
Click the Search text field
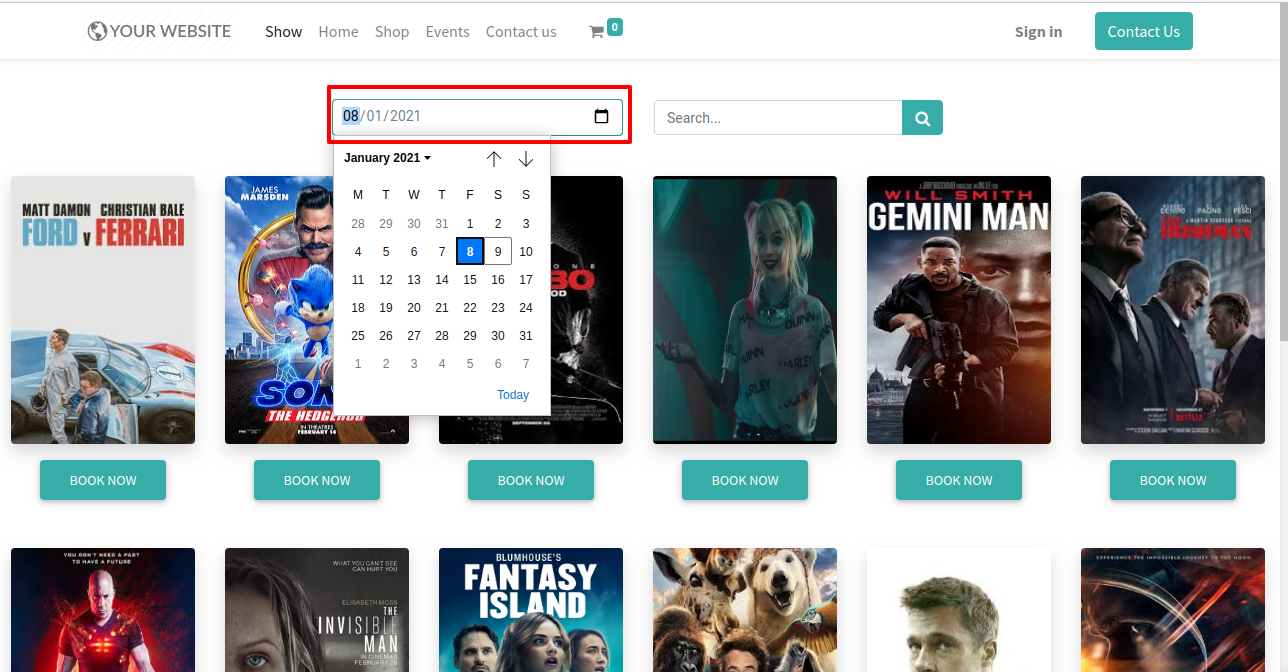coord(778,118)
